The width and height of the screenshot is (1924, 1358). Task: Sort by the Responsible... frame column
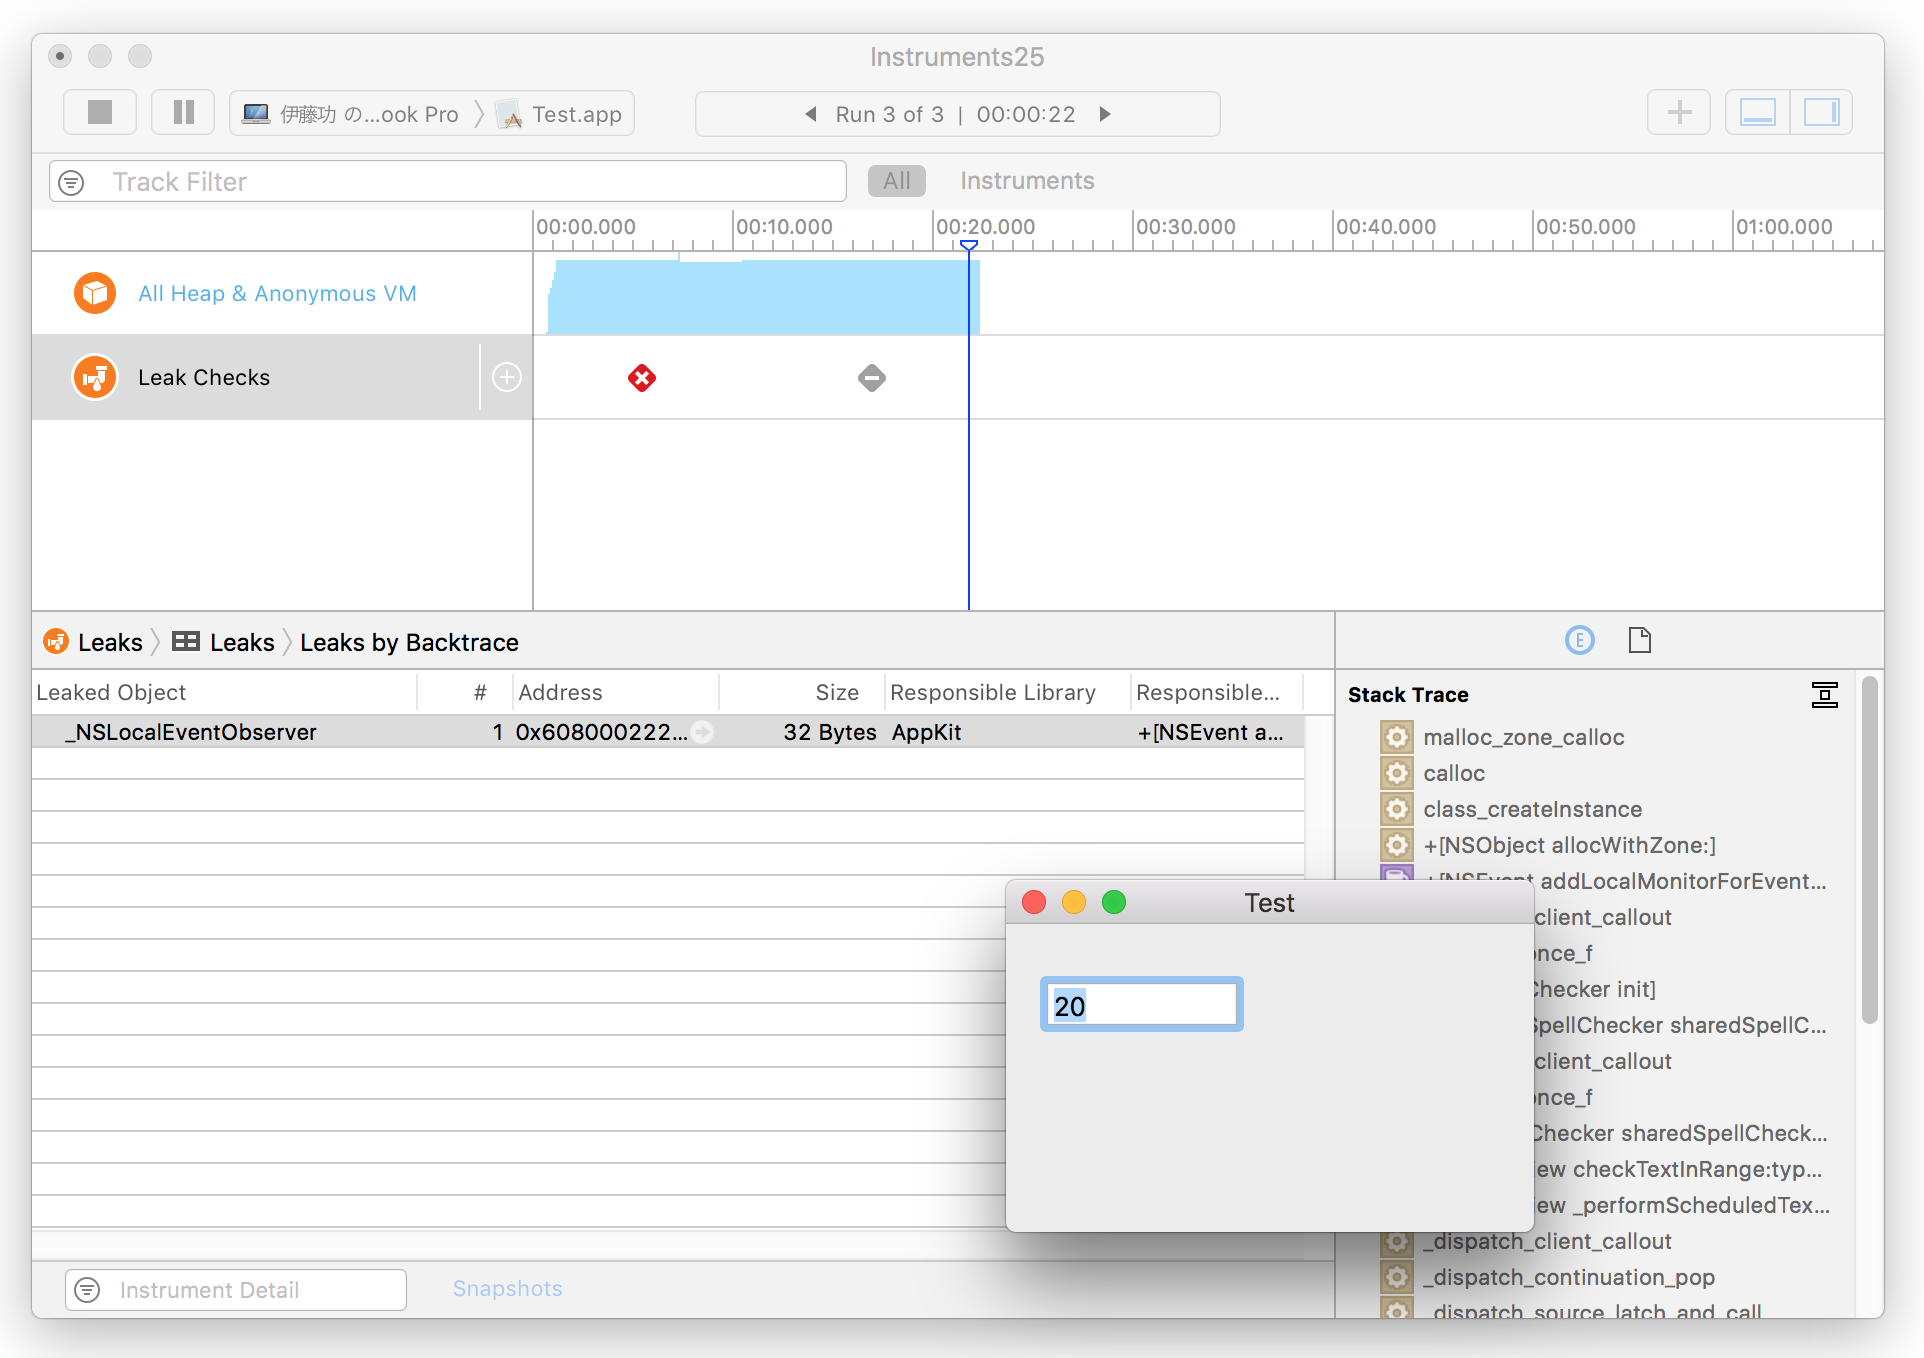point(1217,692)
